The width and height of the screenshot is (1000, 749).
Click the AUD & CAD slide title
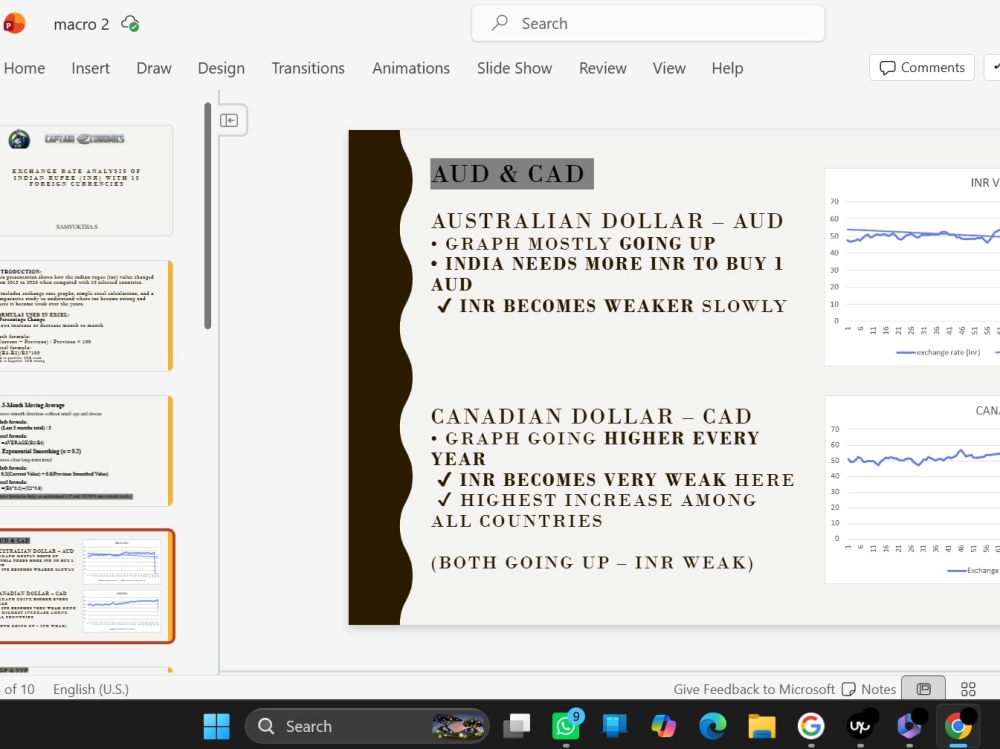click(x=511, y=174)
